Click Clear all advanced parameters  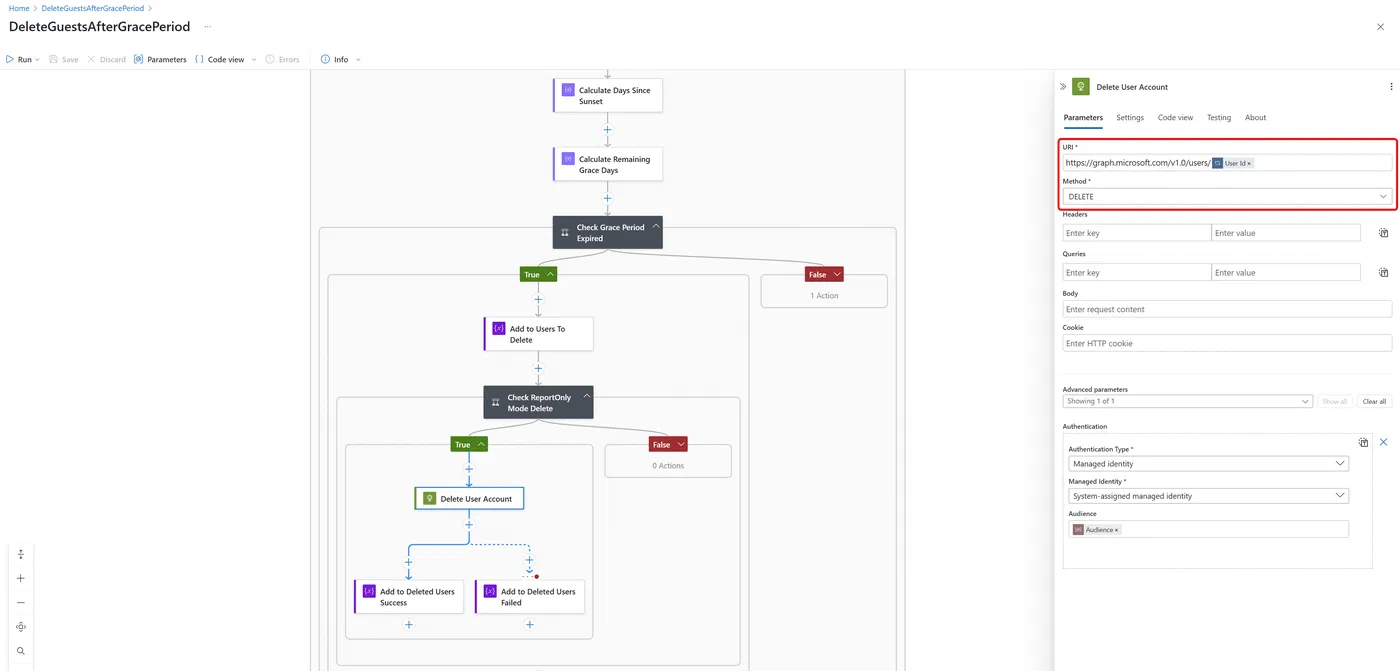[1375, 401]
